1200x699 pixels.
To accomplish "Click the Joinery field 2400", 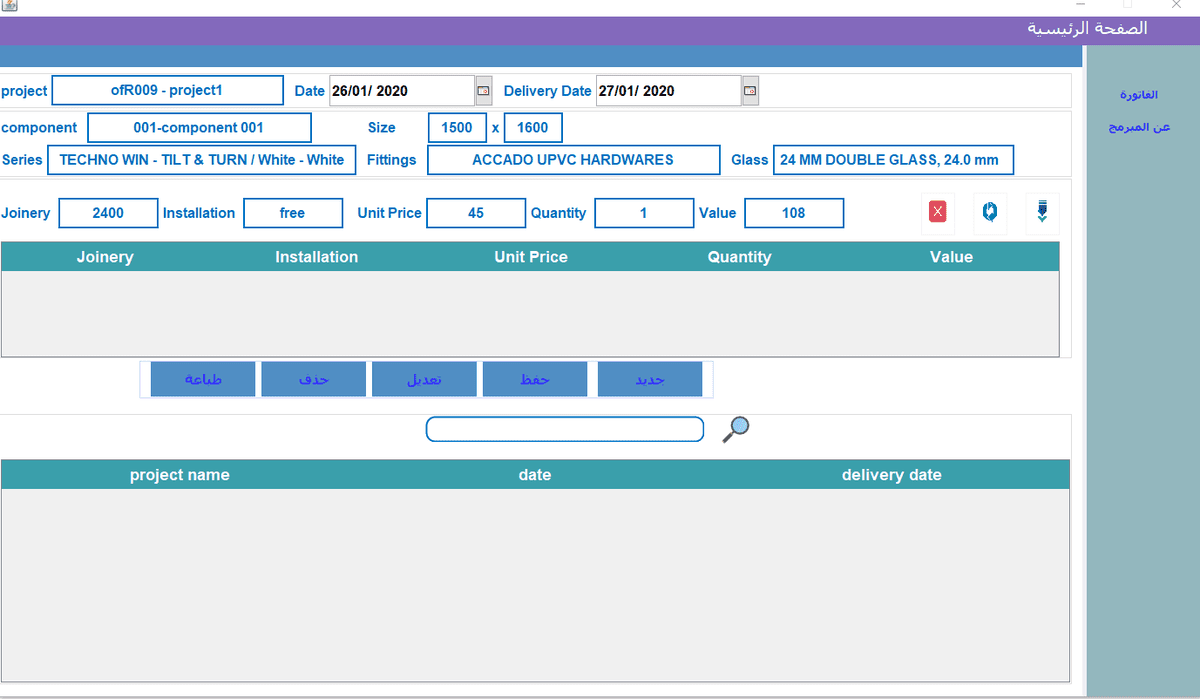I will [x=108, y=213].
